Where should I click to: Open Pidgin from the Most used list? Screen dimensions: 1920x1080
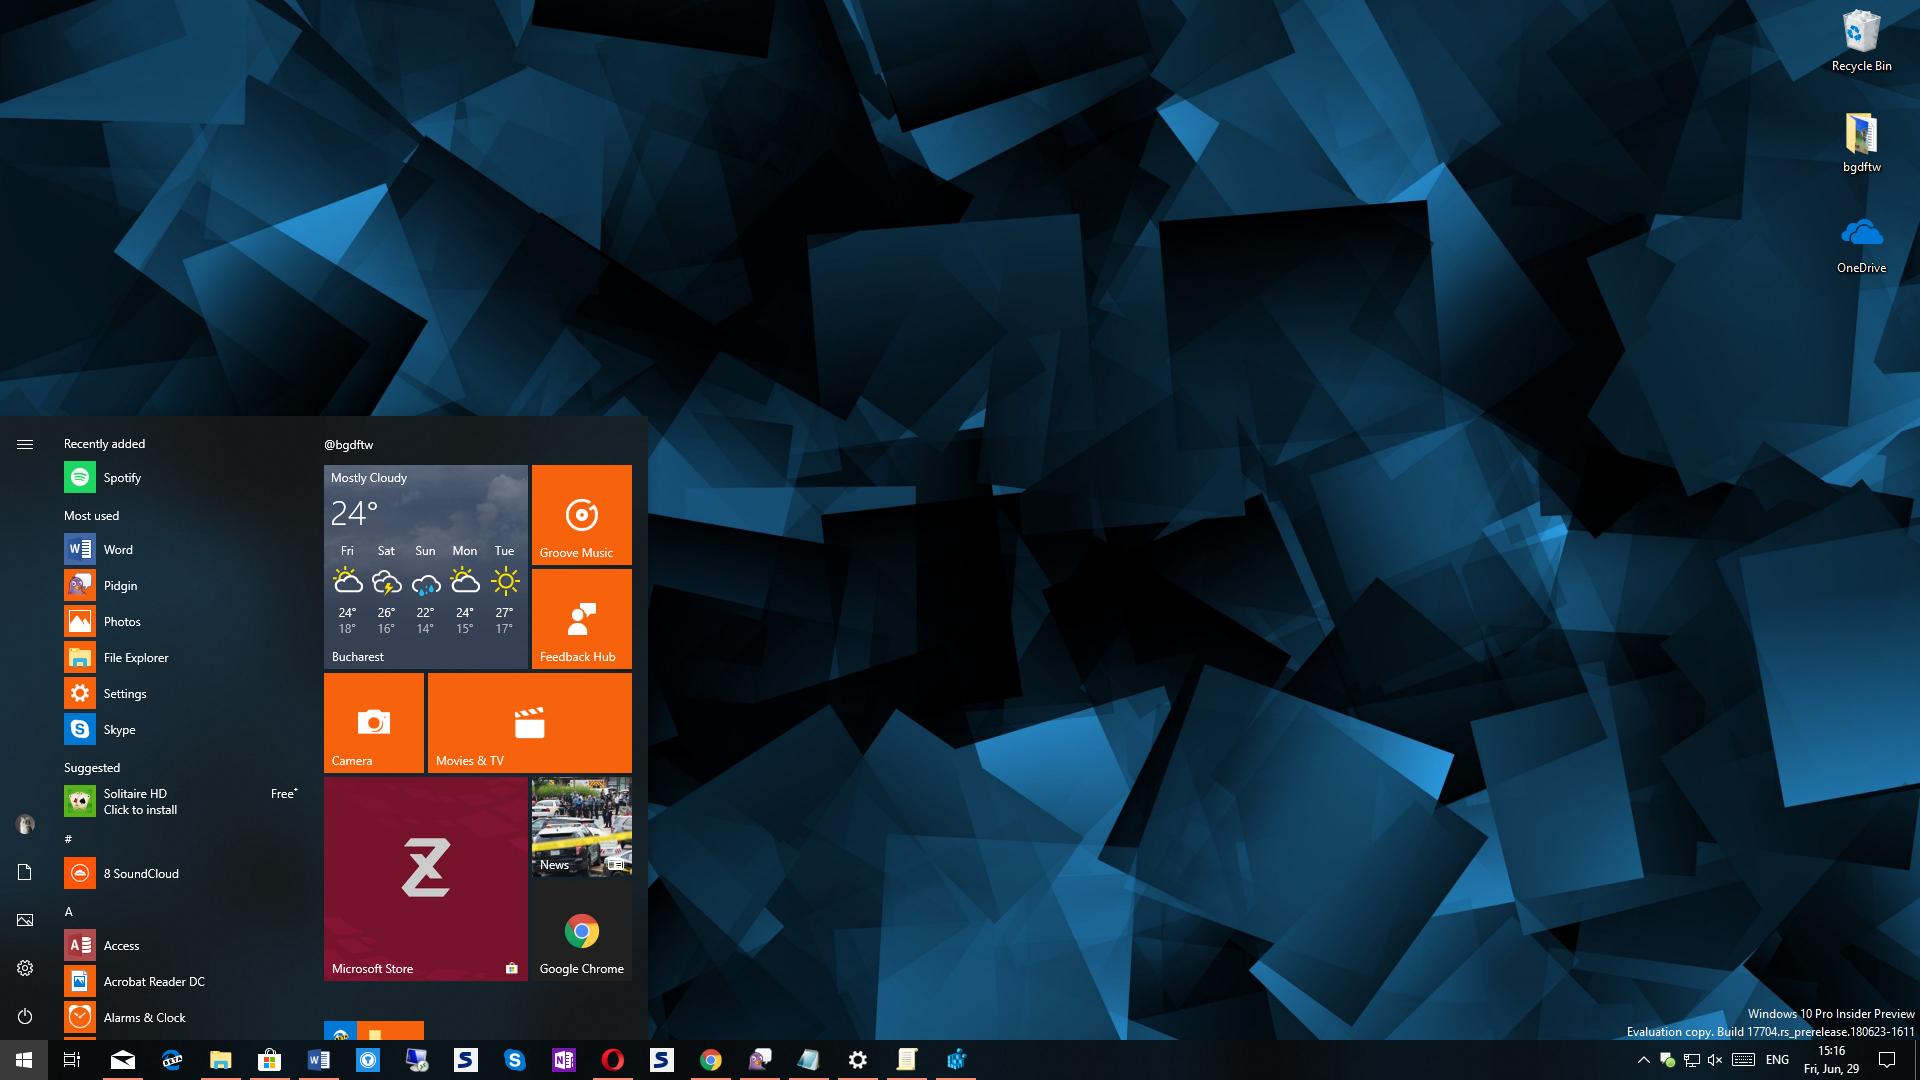[x=182, y=586]
